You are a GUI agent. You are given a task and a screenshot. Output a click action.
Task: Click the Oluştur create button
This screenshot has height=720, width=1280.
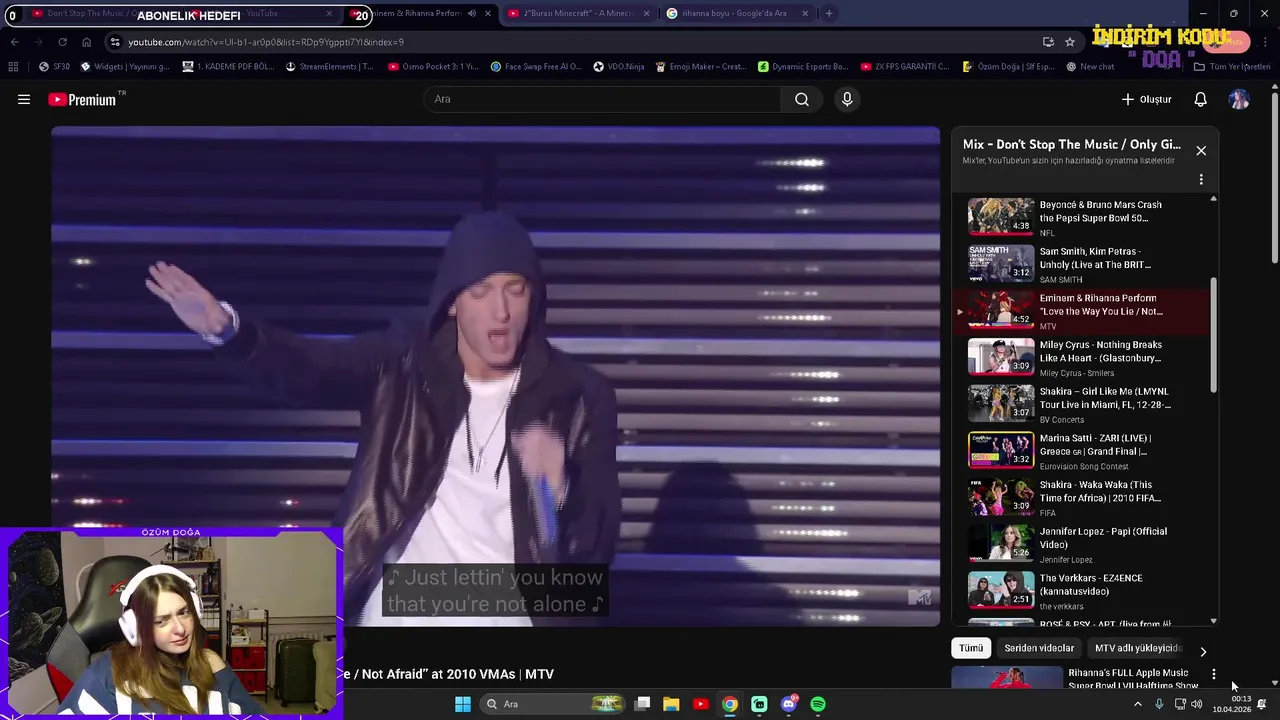click(x=1146, y=99)
